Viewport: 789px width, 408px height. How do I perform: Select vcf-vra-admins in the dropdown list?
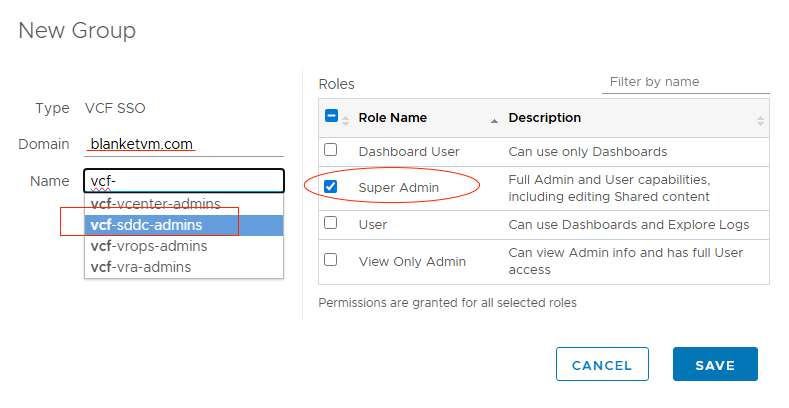(x=140, y=267)
